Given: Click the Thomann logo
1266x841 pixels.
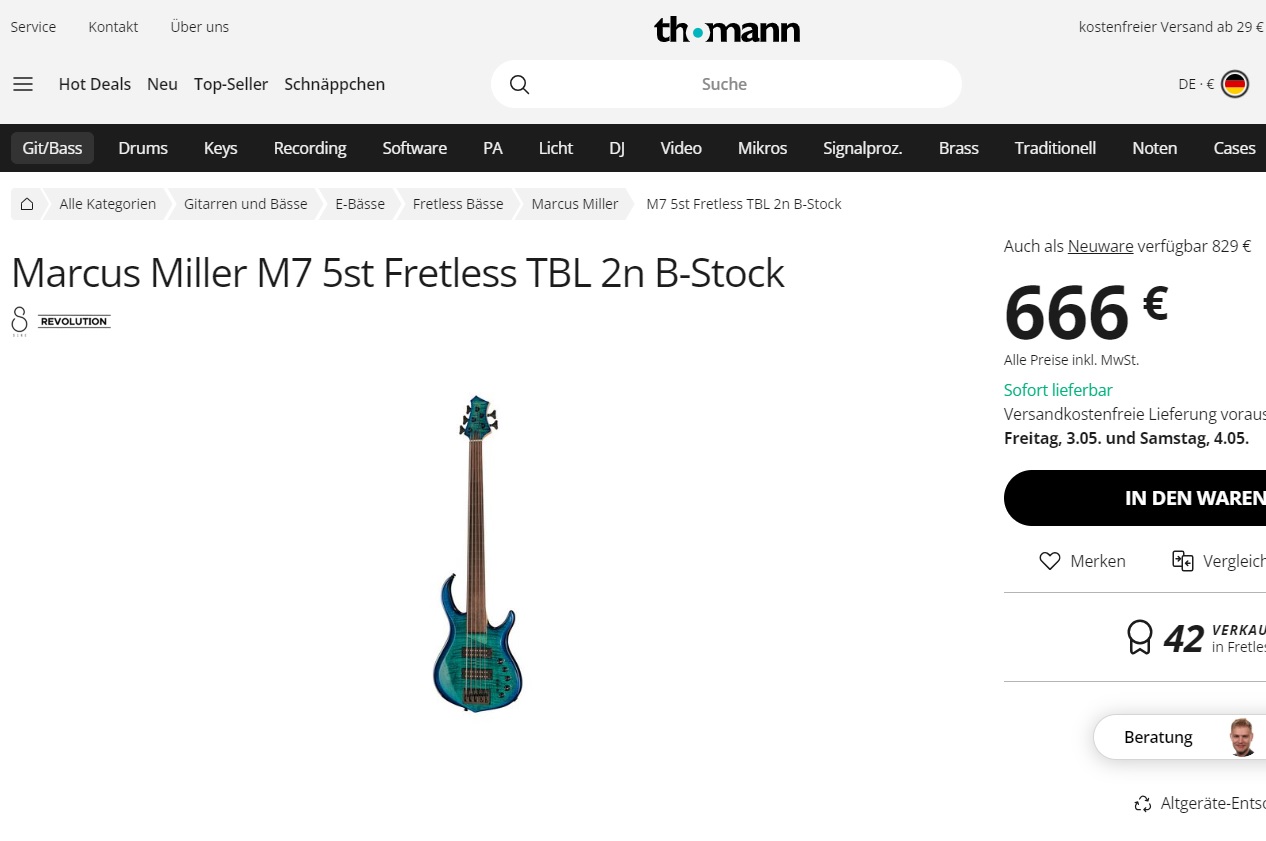Looking at the screenshot, I should click(727, 29).
